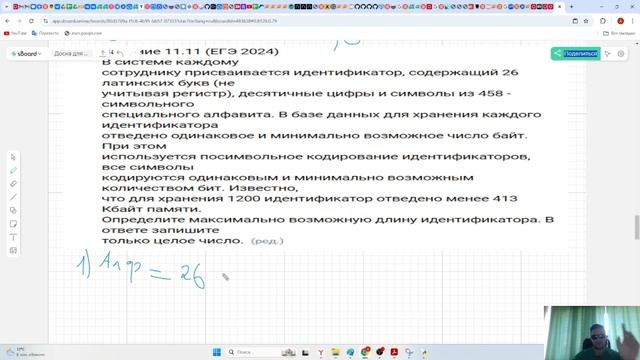Undo last action with the undo arrow

[120, 53]
